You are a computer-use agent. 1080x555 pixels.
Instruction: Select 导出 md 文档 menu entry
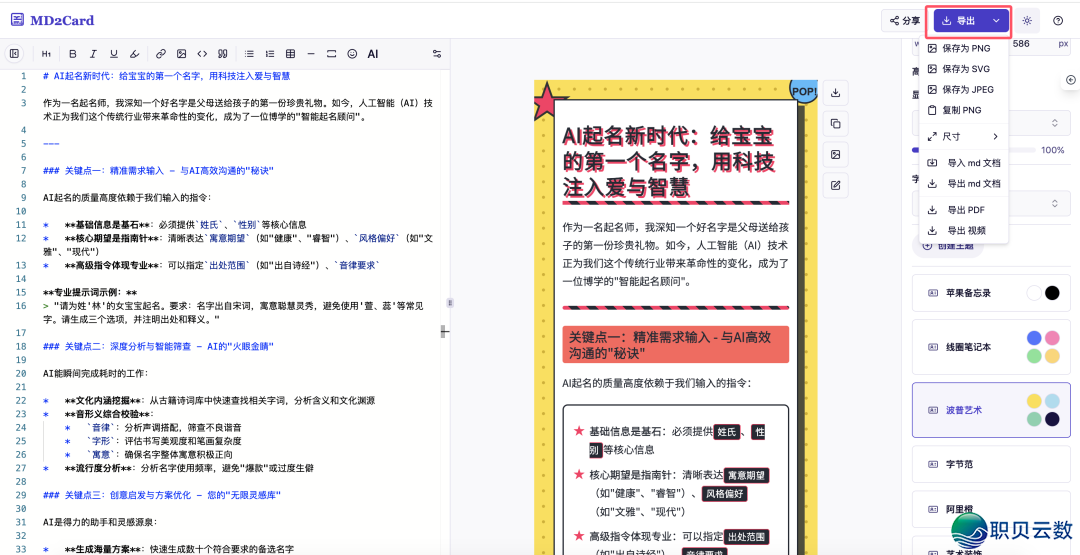(964, 184)
